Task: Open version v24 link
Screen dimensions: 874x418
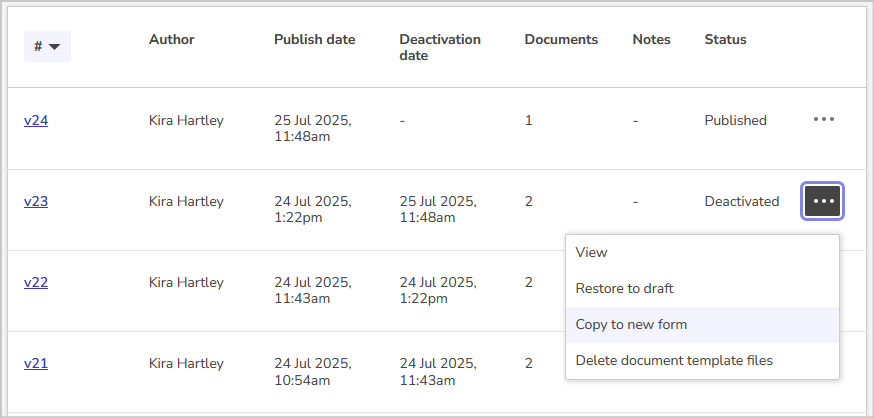Action: (x=36, y=120)
